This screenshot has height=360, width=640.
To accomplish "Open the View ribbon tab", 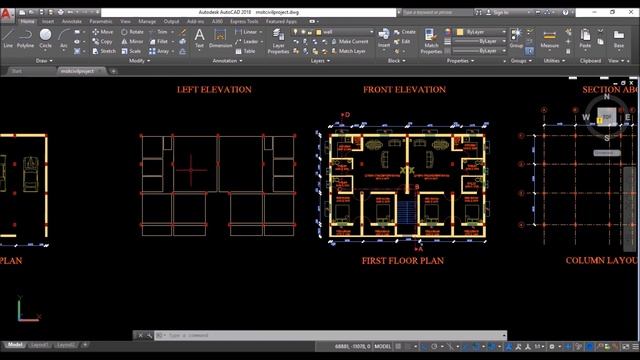I will 125,21.
